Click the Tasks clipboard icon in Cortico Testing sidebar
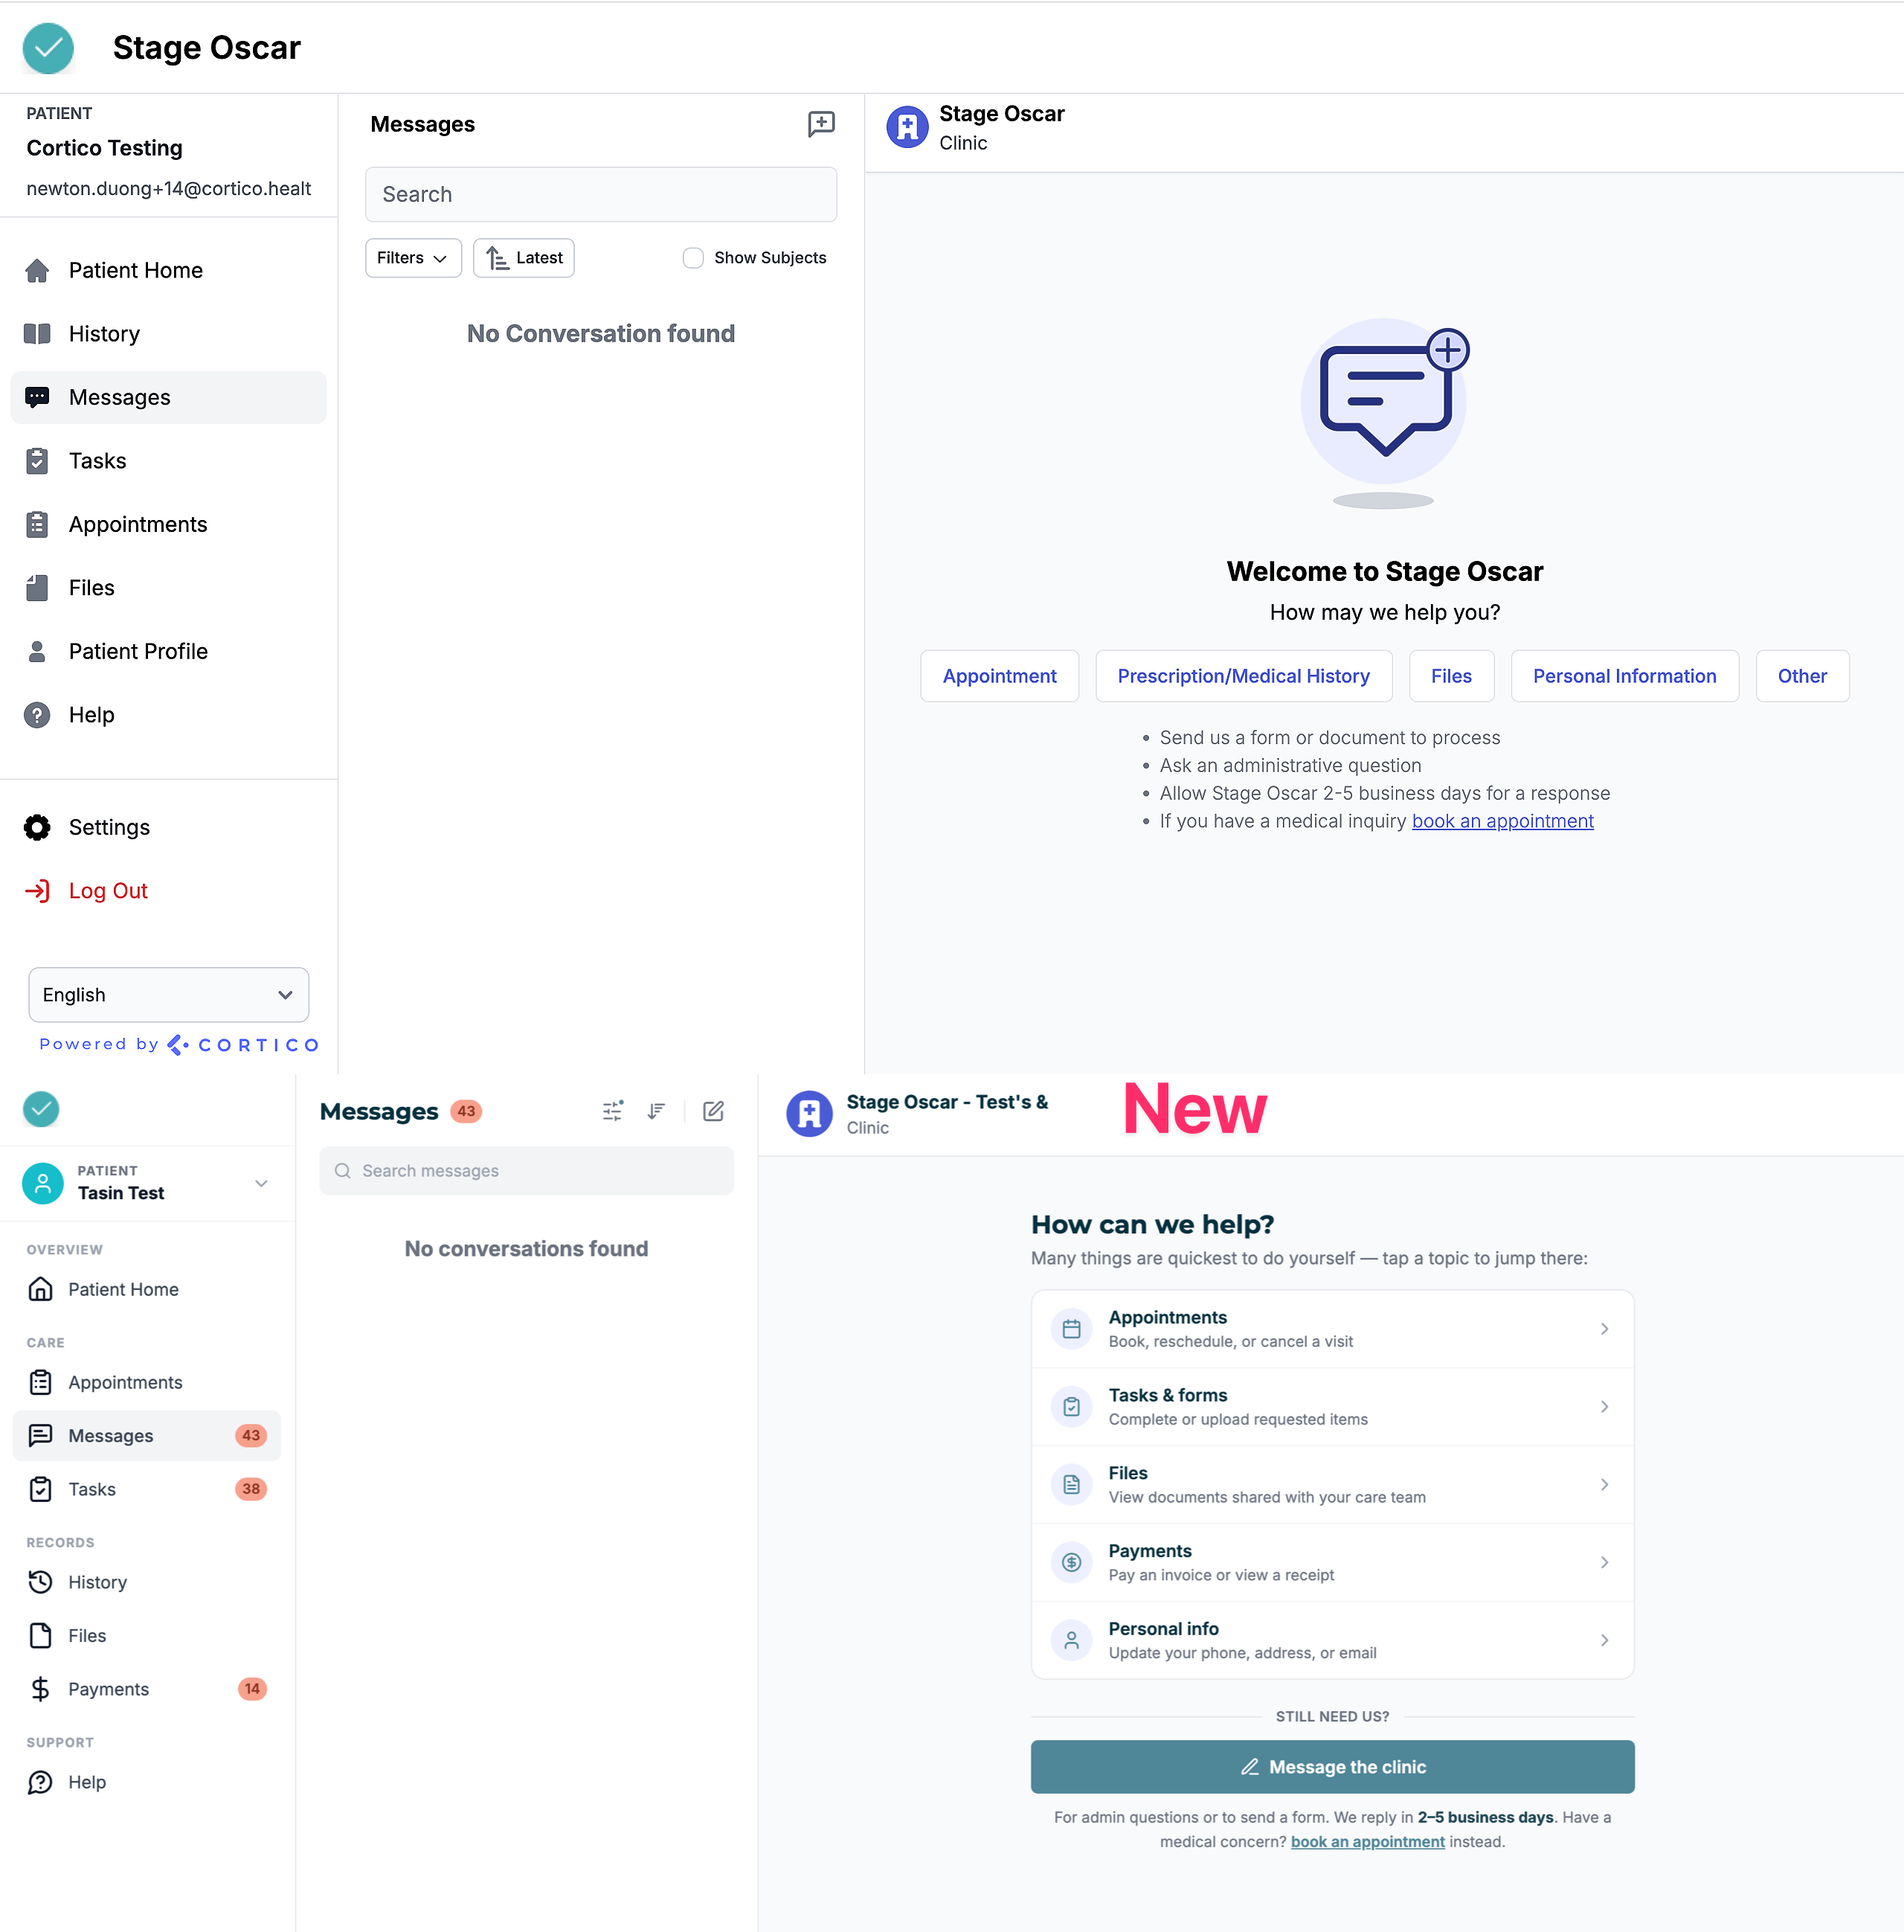Viewport: 1904px width, 1932px height. point(37,461)
